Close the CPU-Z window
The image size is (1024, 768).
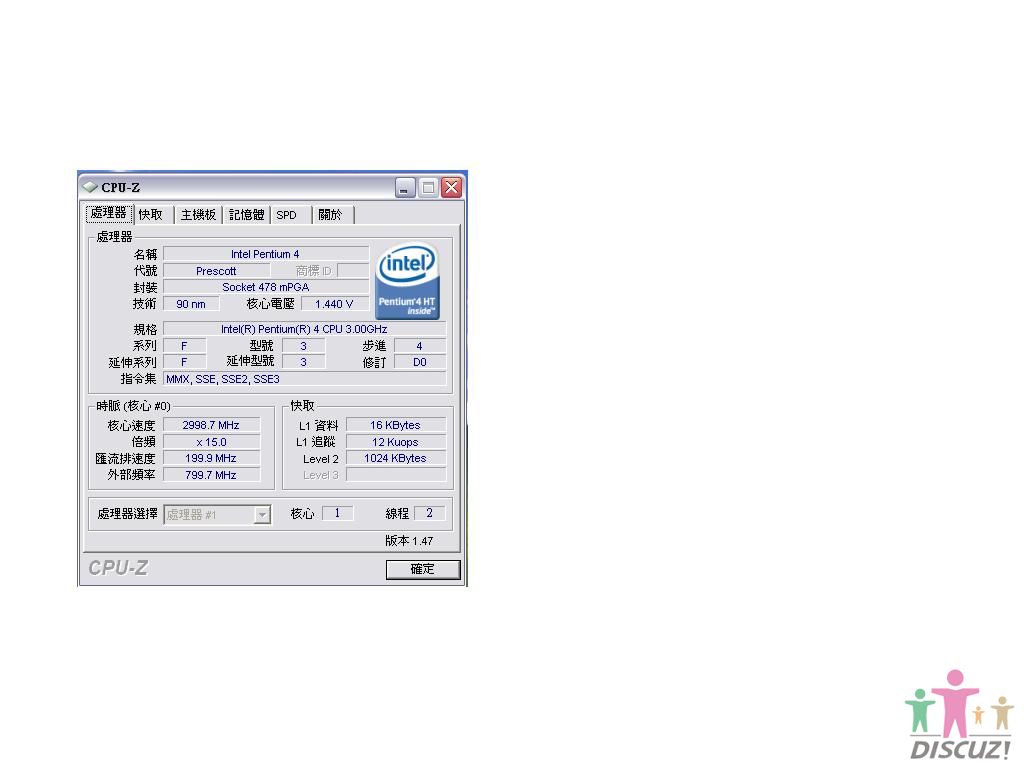451,188
